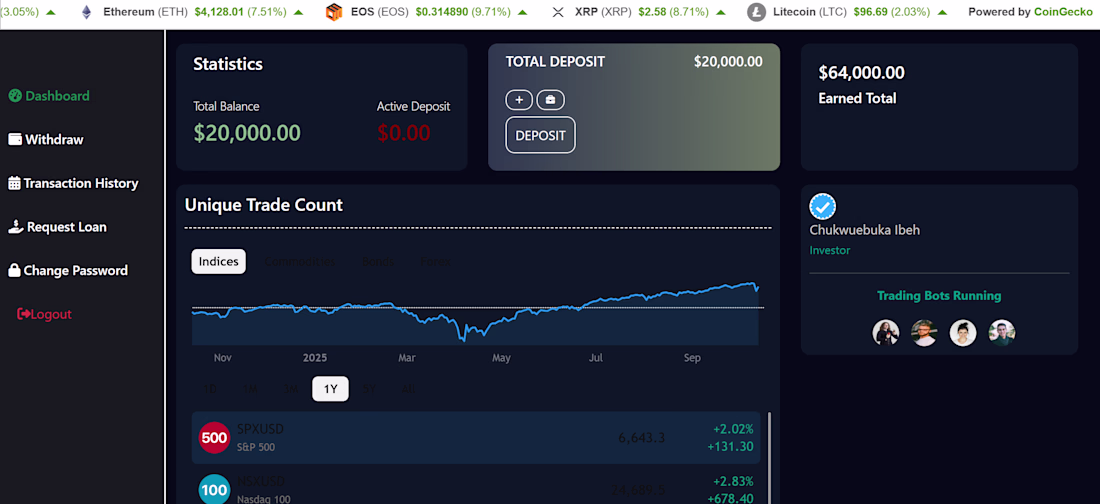Select the Indices tab
This screenshot has width=1100, height=504.
tap(218, 262)
